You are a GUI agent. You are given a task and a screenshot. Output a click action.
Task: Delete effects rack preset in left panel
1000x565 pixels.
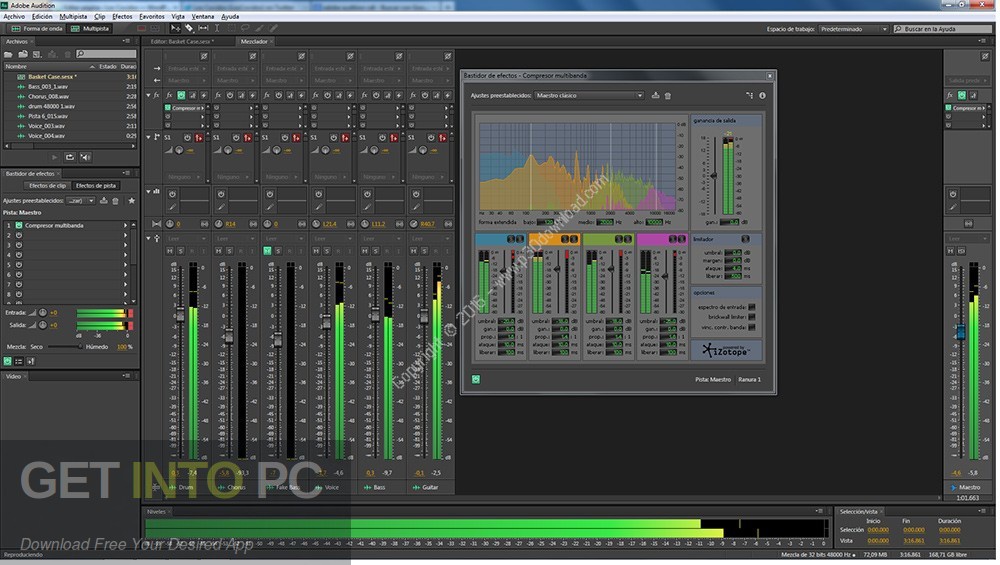click(115, 201)
